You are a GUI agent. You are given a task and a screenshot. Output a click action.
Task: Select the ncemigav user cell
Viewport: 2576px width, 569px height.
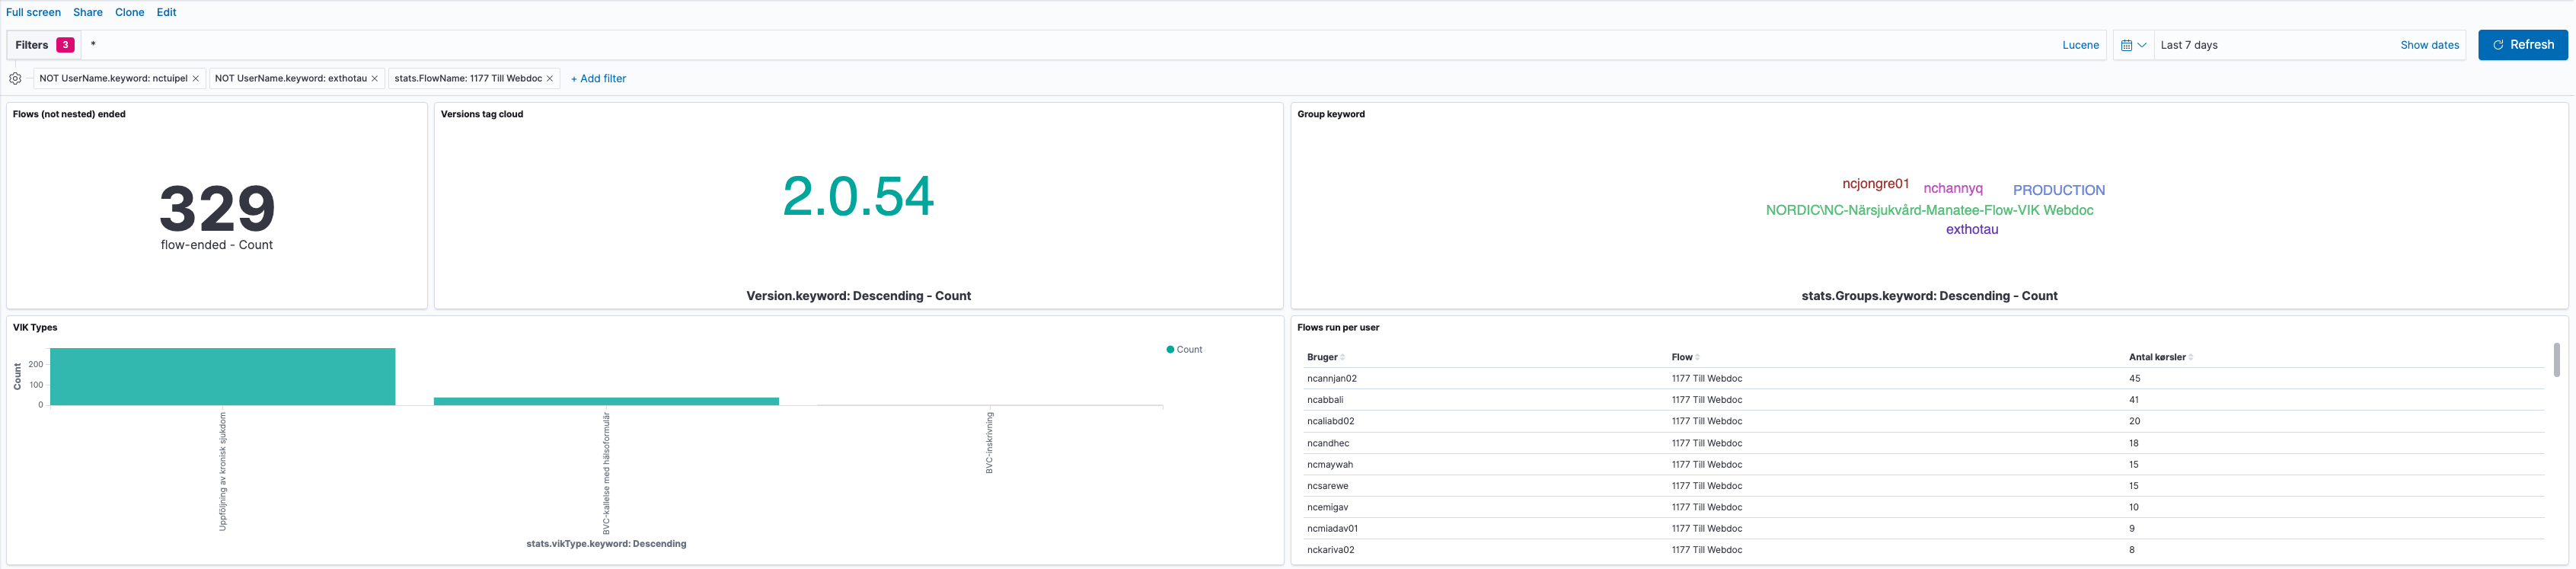tap(1327, 507)
